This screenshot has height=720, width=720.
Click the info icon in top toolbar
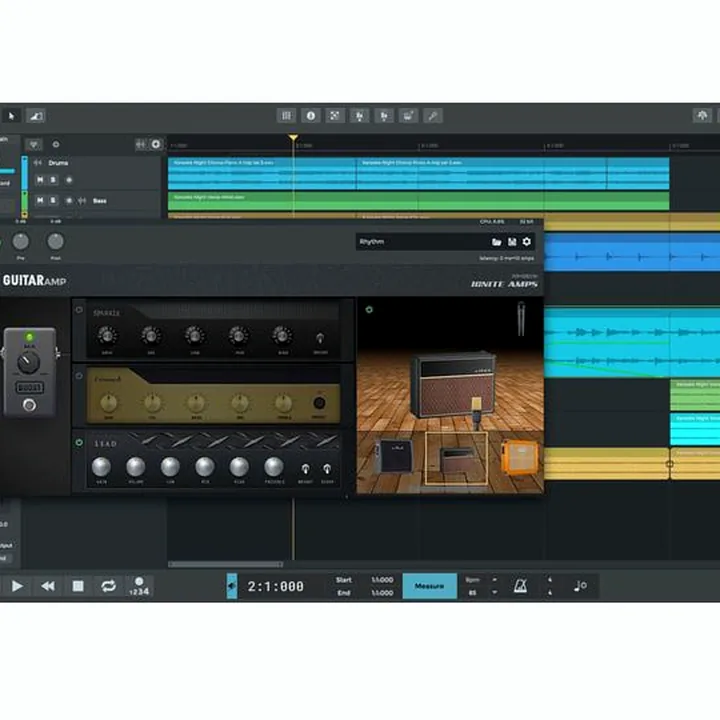311,116
